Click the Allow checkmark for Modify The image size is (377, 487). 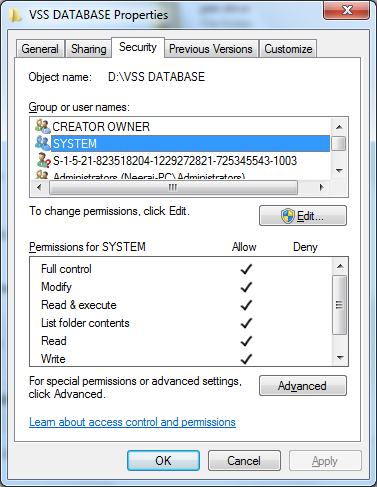coord(246,287)
